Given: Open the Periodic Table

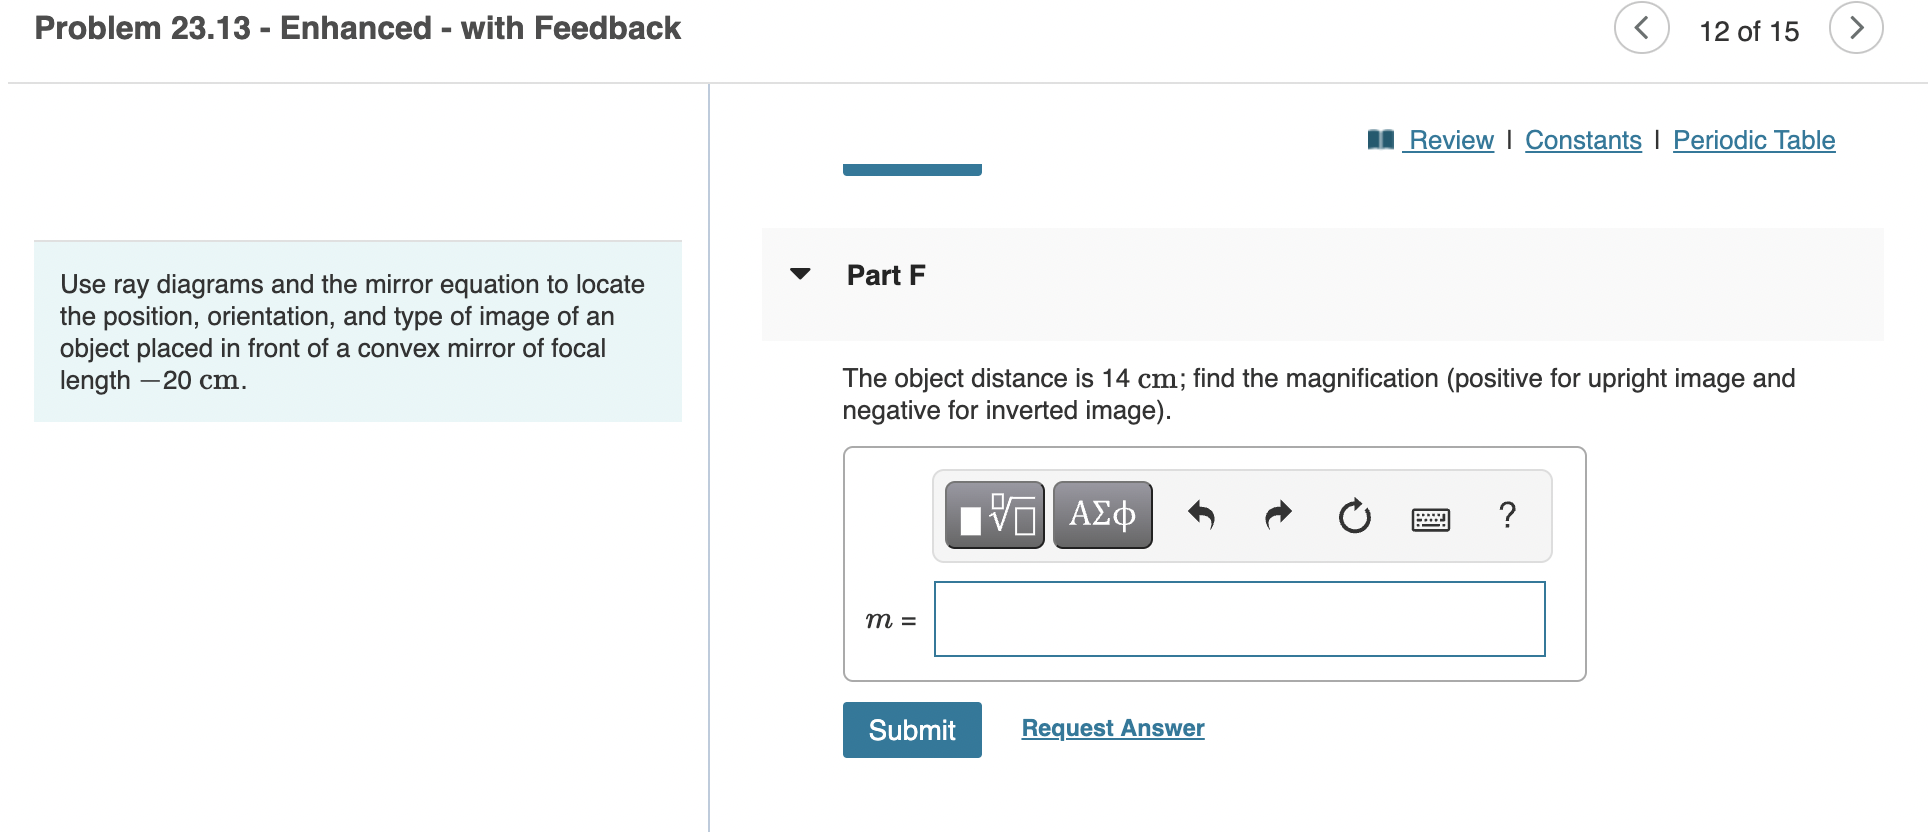Looking at the screenshot, I should tap(1753, 140).
